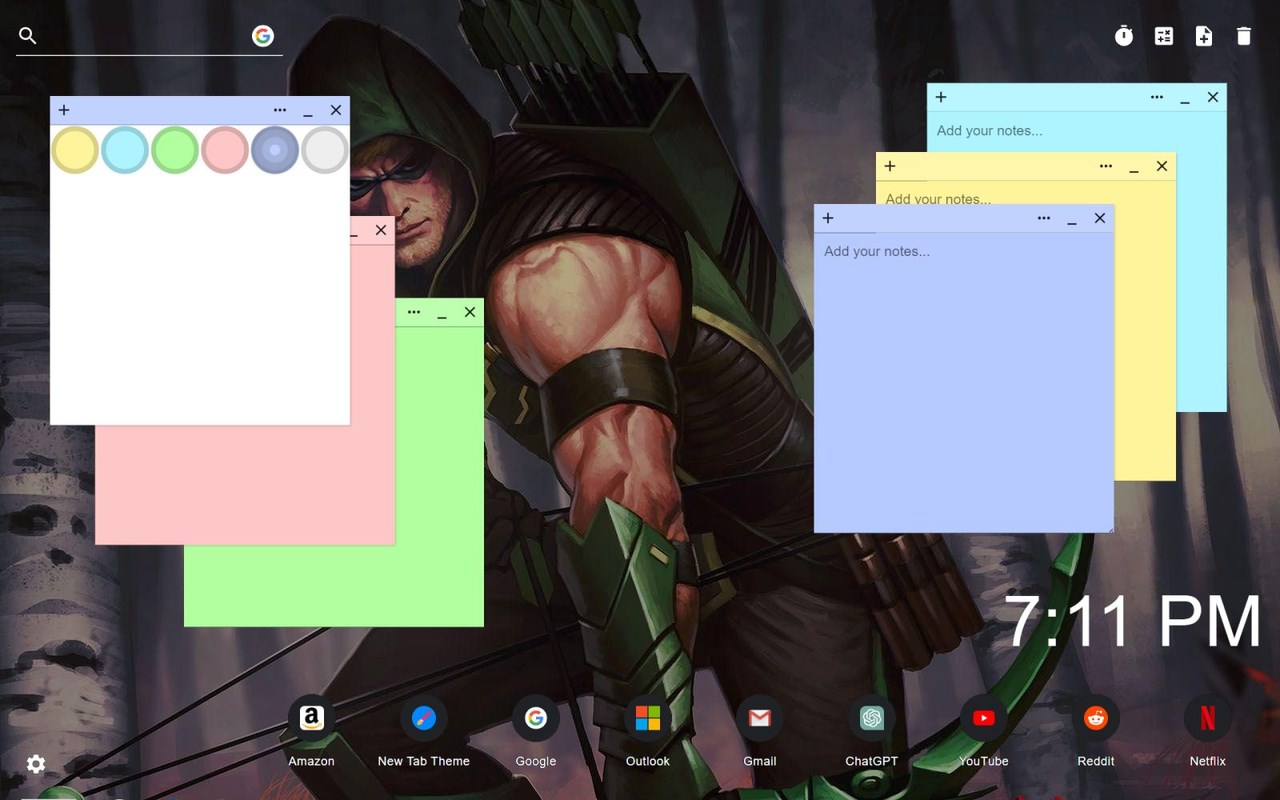Pick the pink color swatch
Viewport: 1280px width, 800px height.
[225, 150]
